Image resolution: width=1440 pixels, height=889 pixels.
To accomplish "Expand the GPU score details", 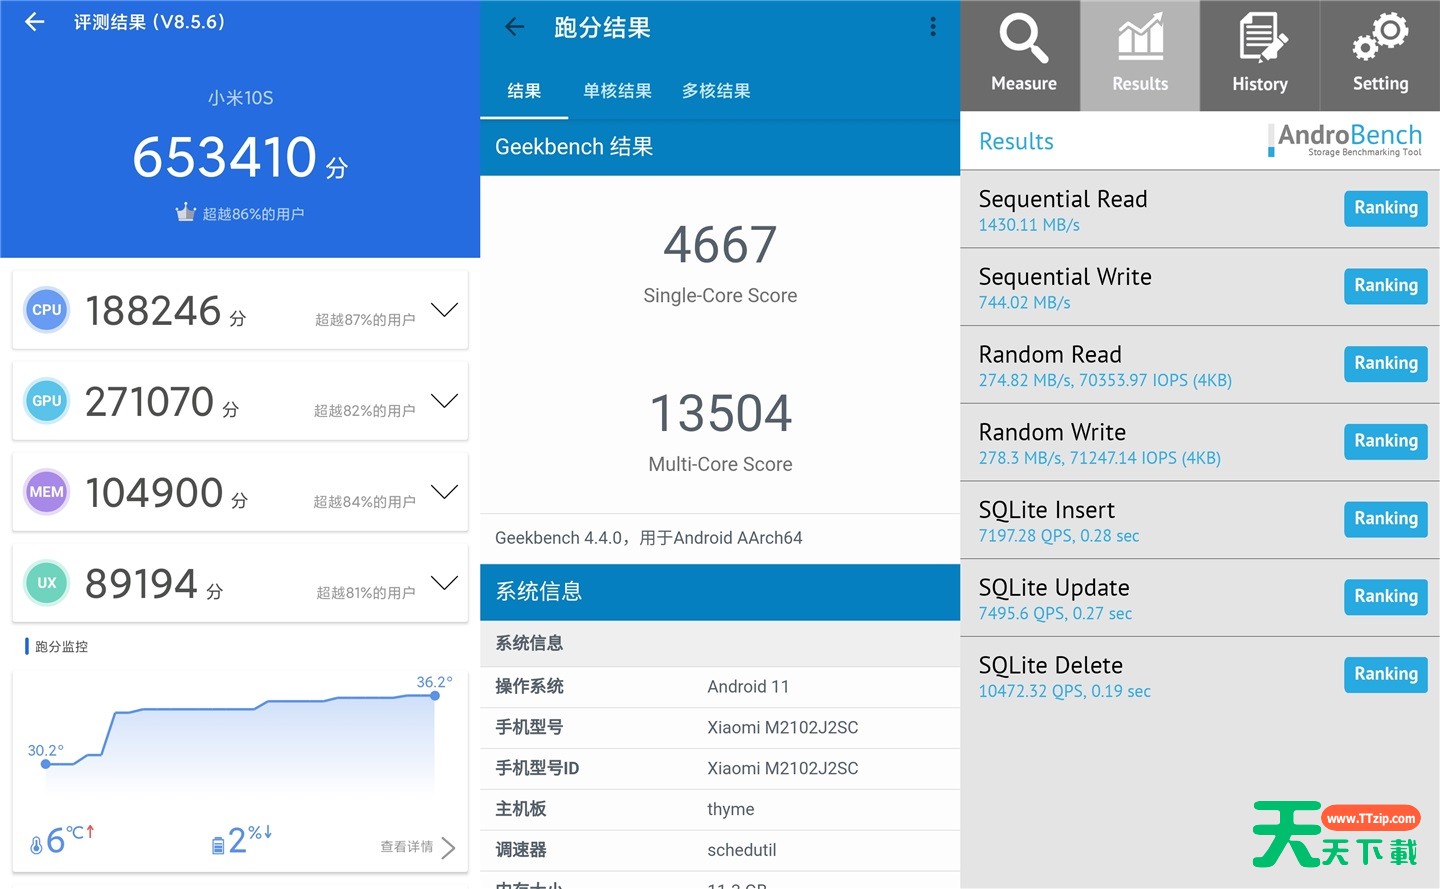I will click(444, 401).
